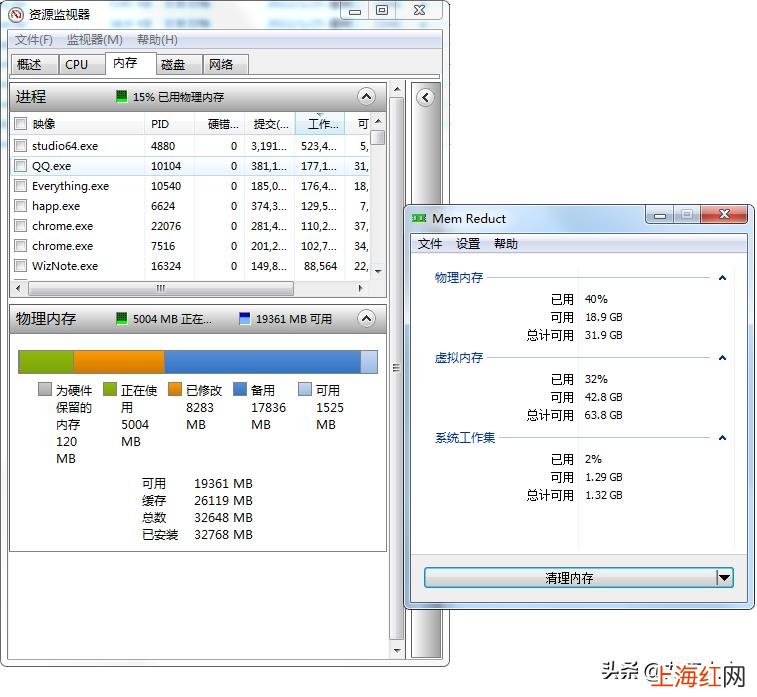Open the 文件 menu in Mem Reduct
757x697 pixels.
point(430,243)
